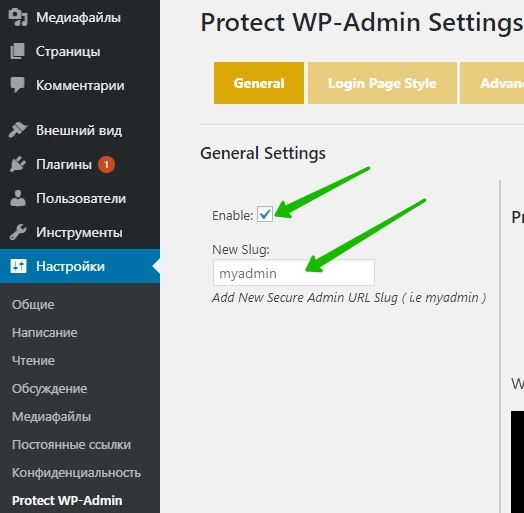
Task: Click the Страницы pages icon
Action: tap(17, 51)
